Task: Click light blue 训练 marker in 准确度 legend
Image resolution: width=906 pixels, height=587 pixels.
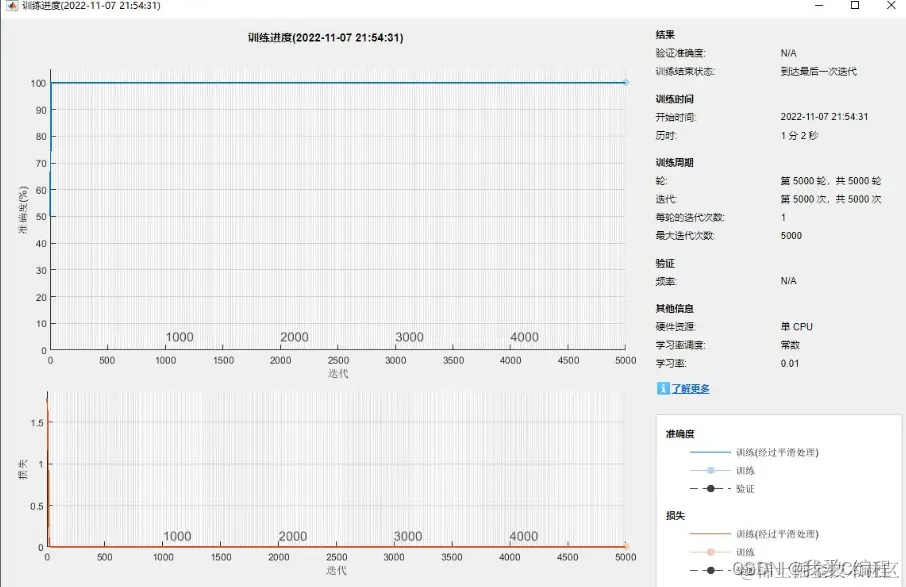Action: (711, 470)
